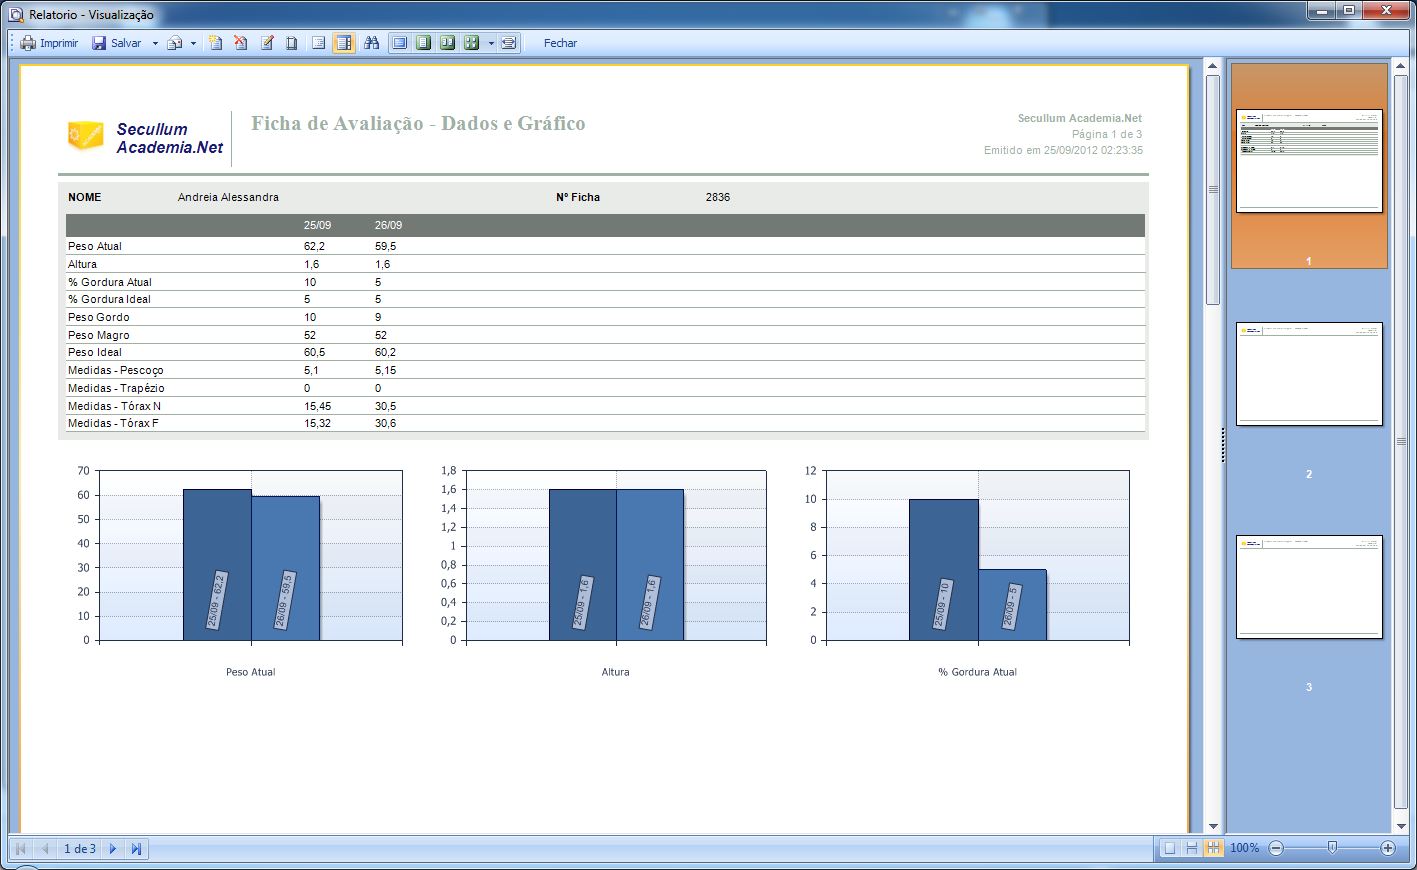
Task: Expand the send by email dropdown arrow
Action: (193, 43)
